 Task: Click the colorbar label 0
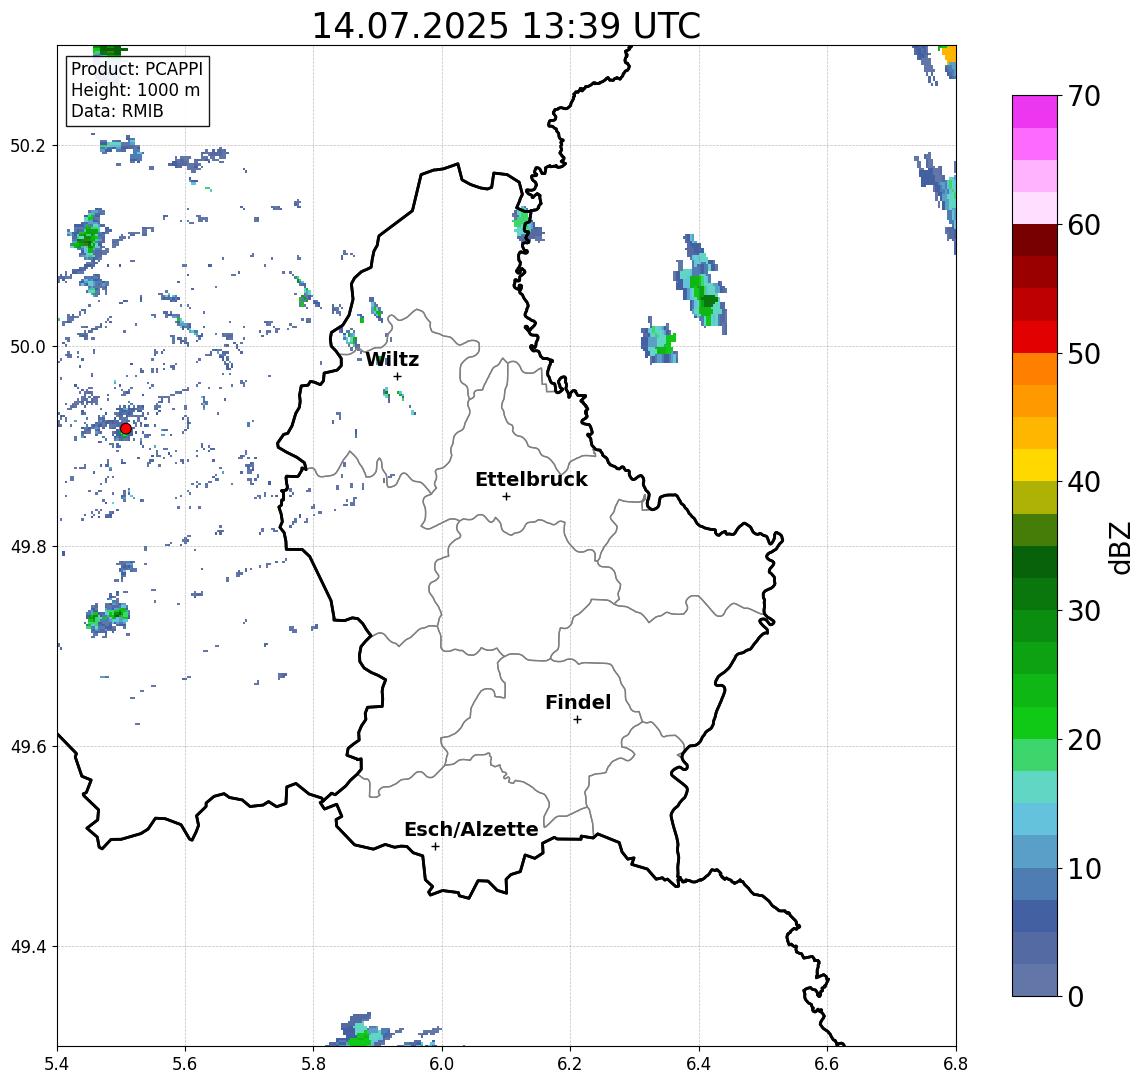pos(1076,996)
